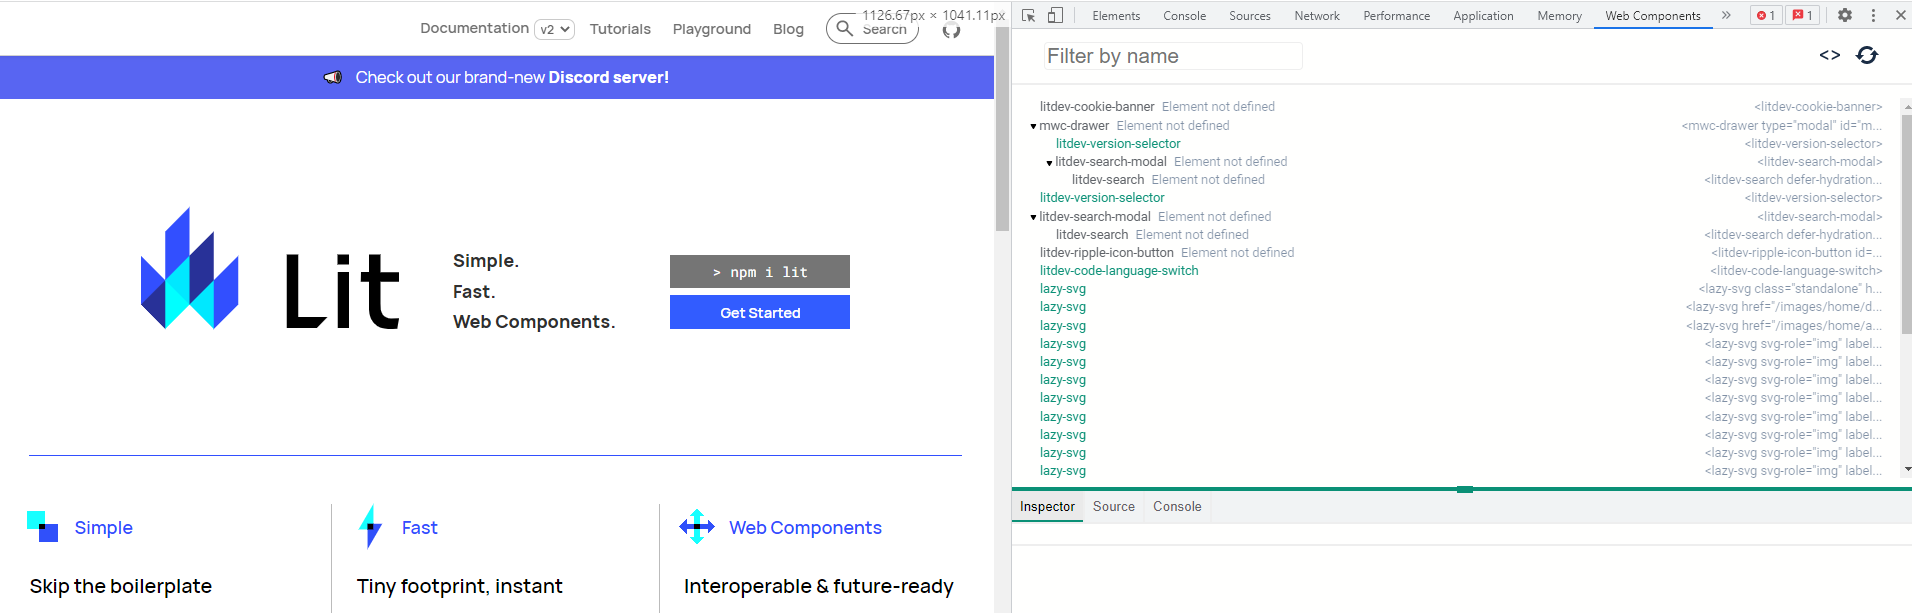The image size is (1912, 613).
Task: Select the litdev-ripple-icon-button row
Action: click(x=1460, y=253)
